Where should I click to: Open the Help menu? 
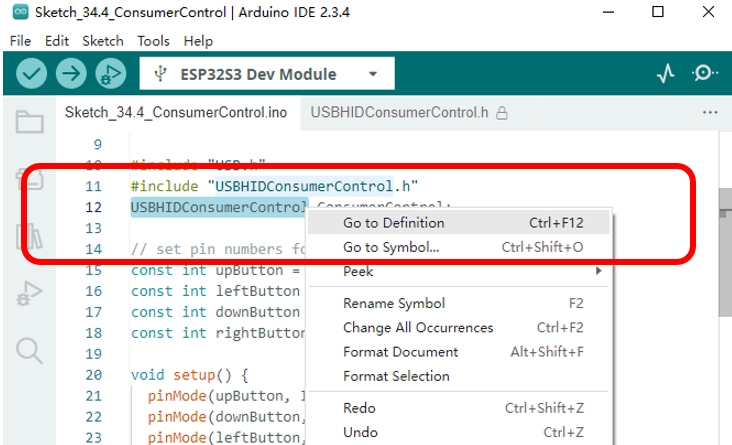[x=198, y=41]
